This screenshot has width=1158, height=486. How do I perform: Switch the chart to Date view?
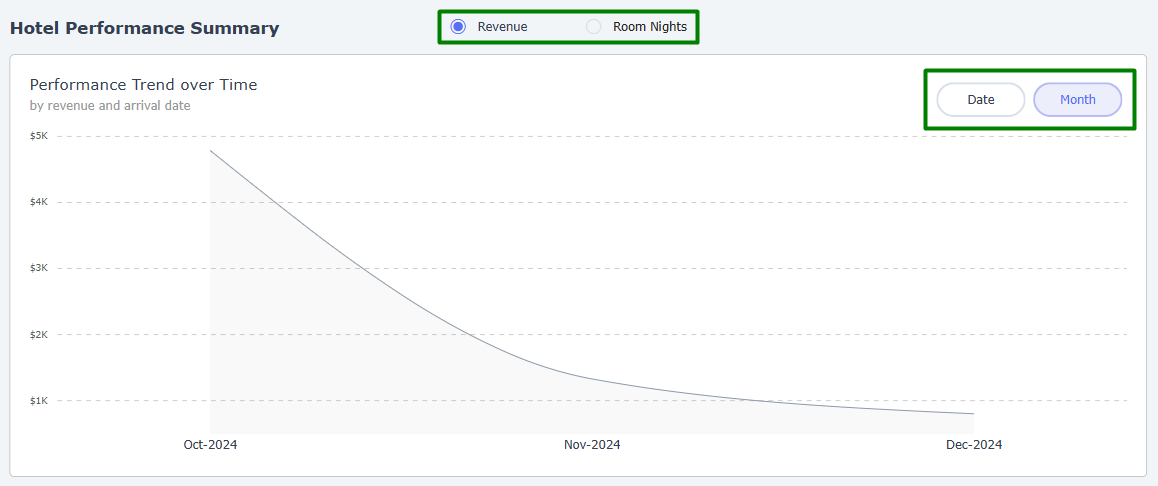point(981,100)
